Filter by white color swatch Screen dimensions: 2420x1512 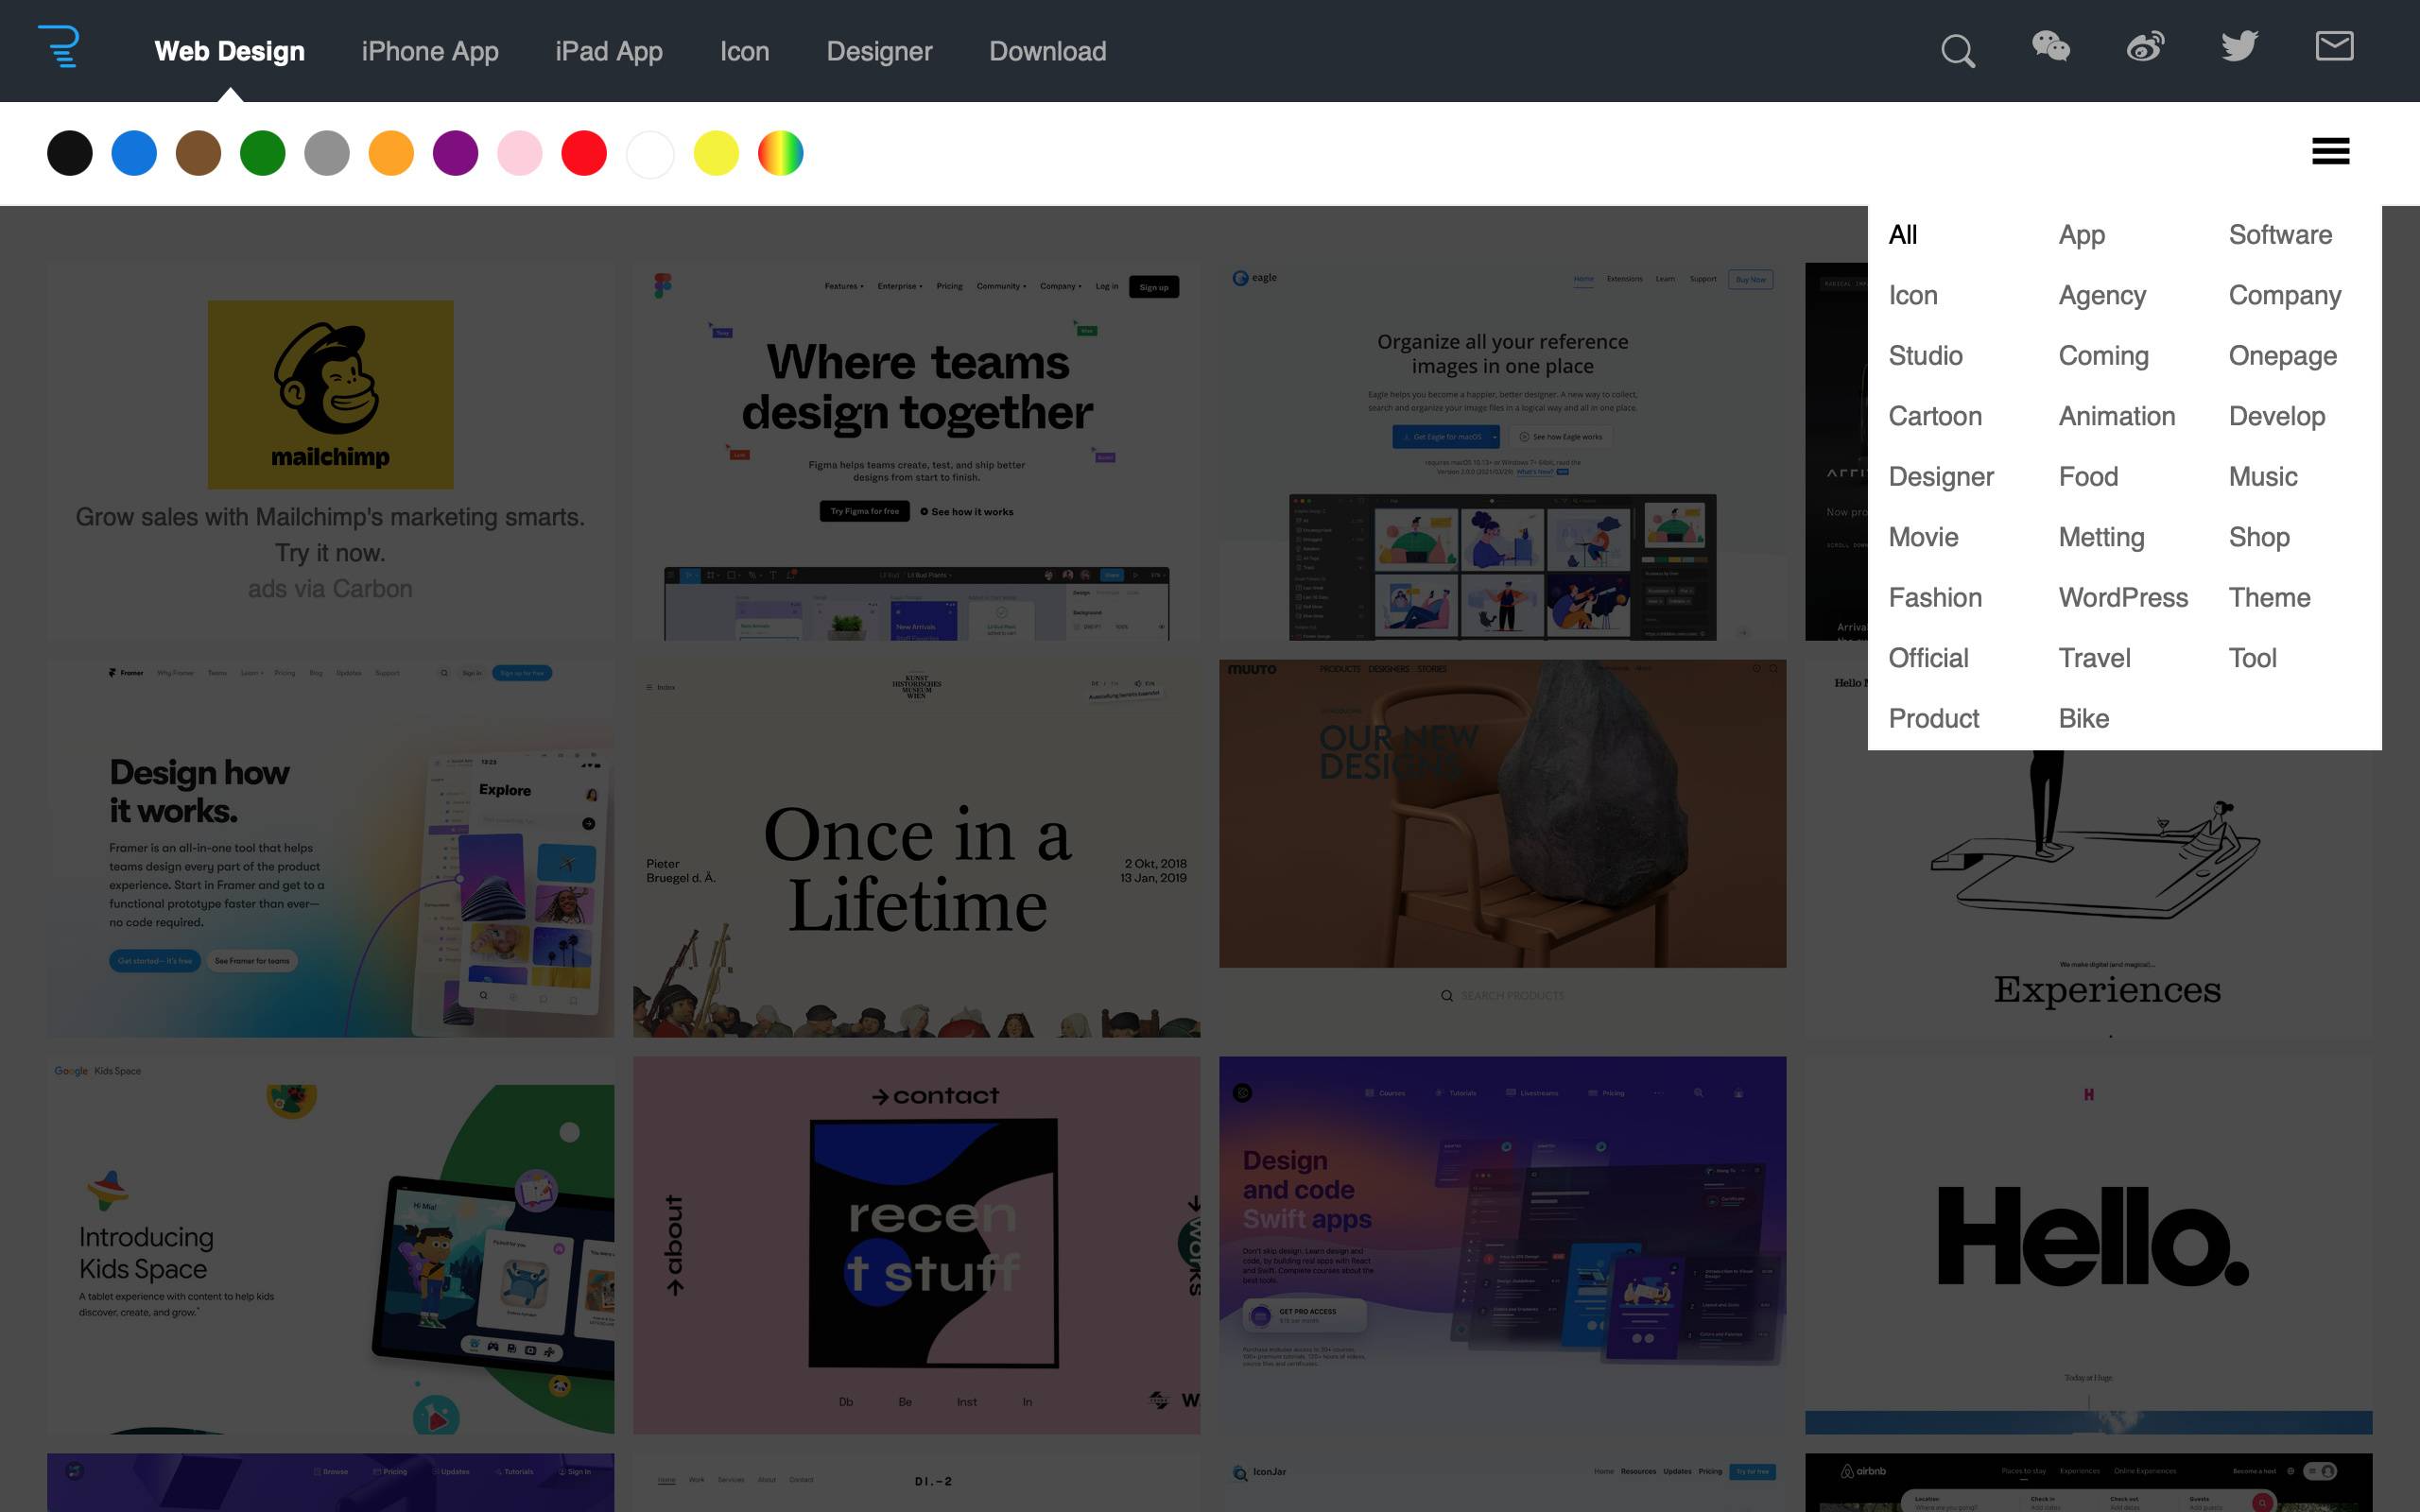(650, 154)
